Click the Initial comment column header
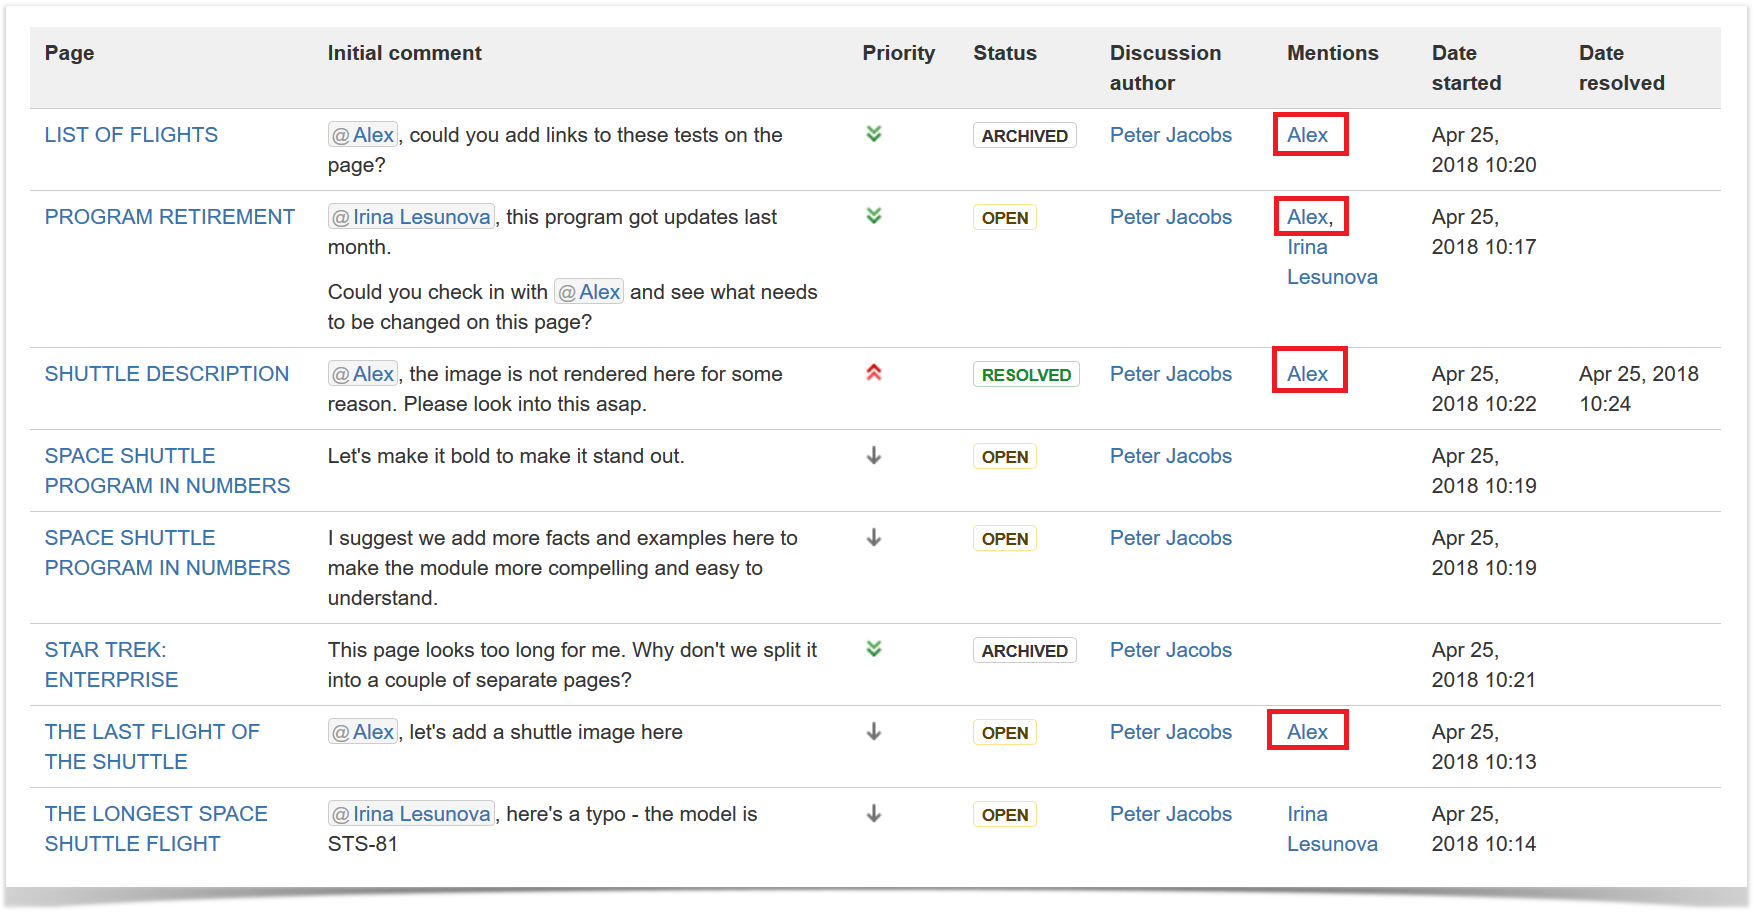The height and width of the screenshot is (916, 1761). (404, 53)
